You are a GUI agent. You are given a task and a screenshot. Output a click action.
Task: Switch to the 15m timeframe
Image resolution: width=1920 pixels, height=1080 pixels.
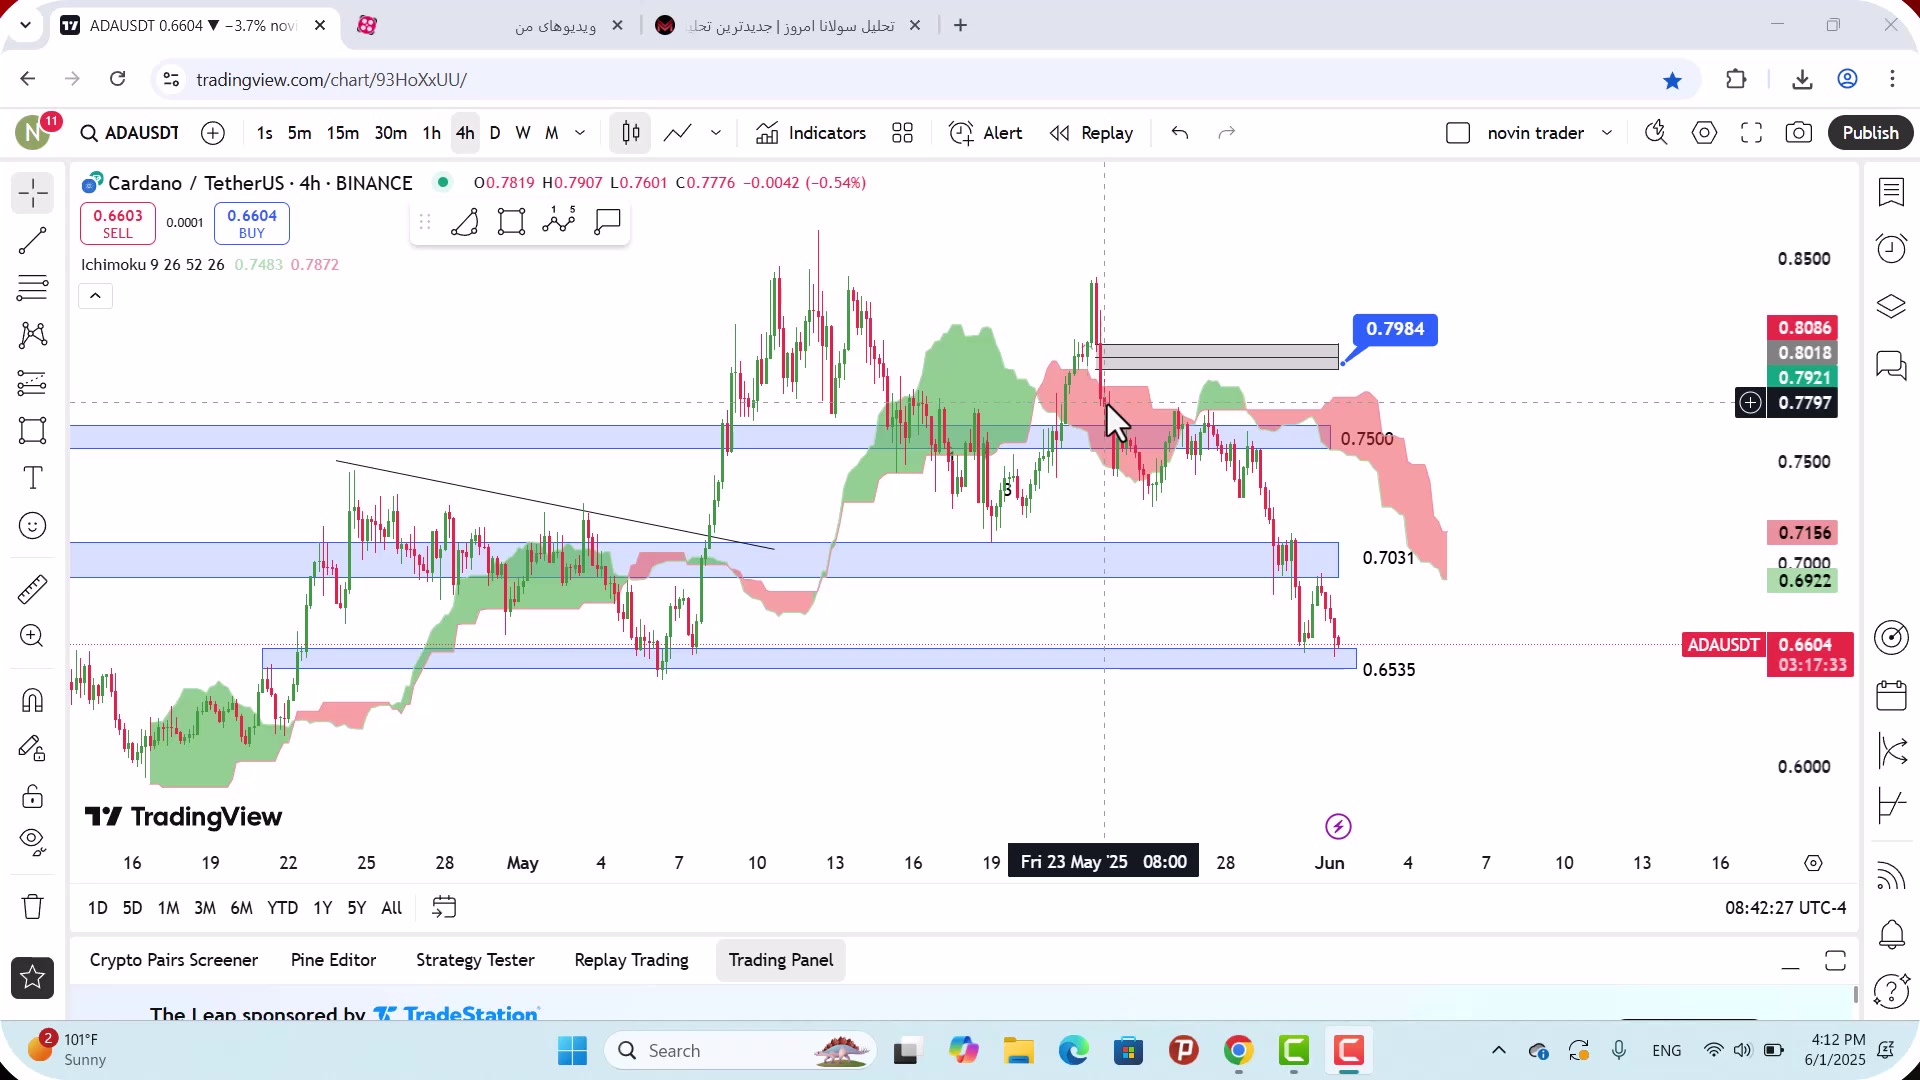343,133
